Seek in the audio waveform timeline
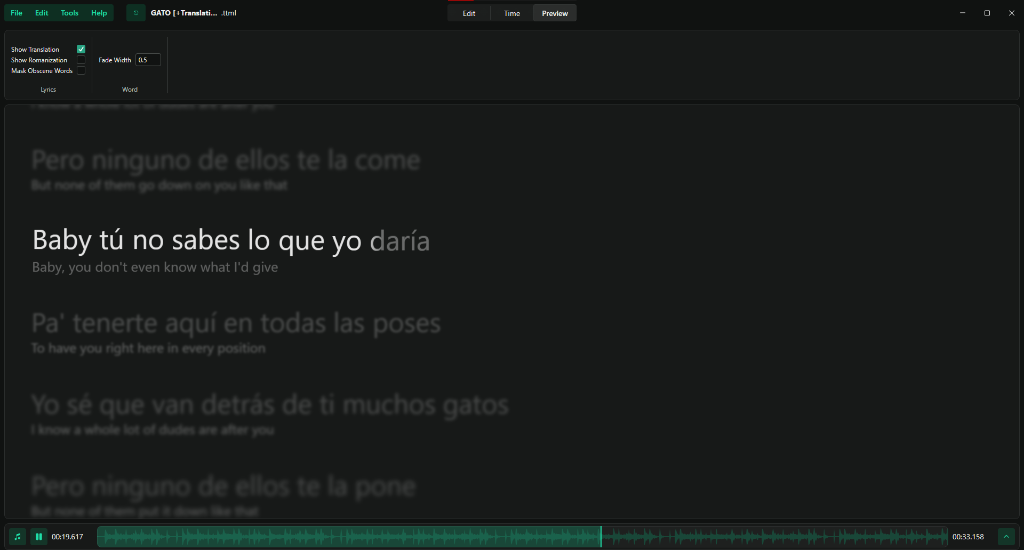 click(x=522, y=537)
